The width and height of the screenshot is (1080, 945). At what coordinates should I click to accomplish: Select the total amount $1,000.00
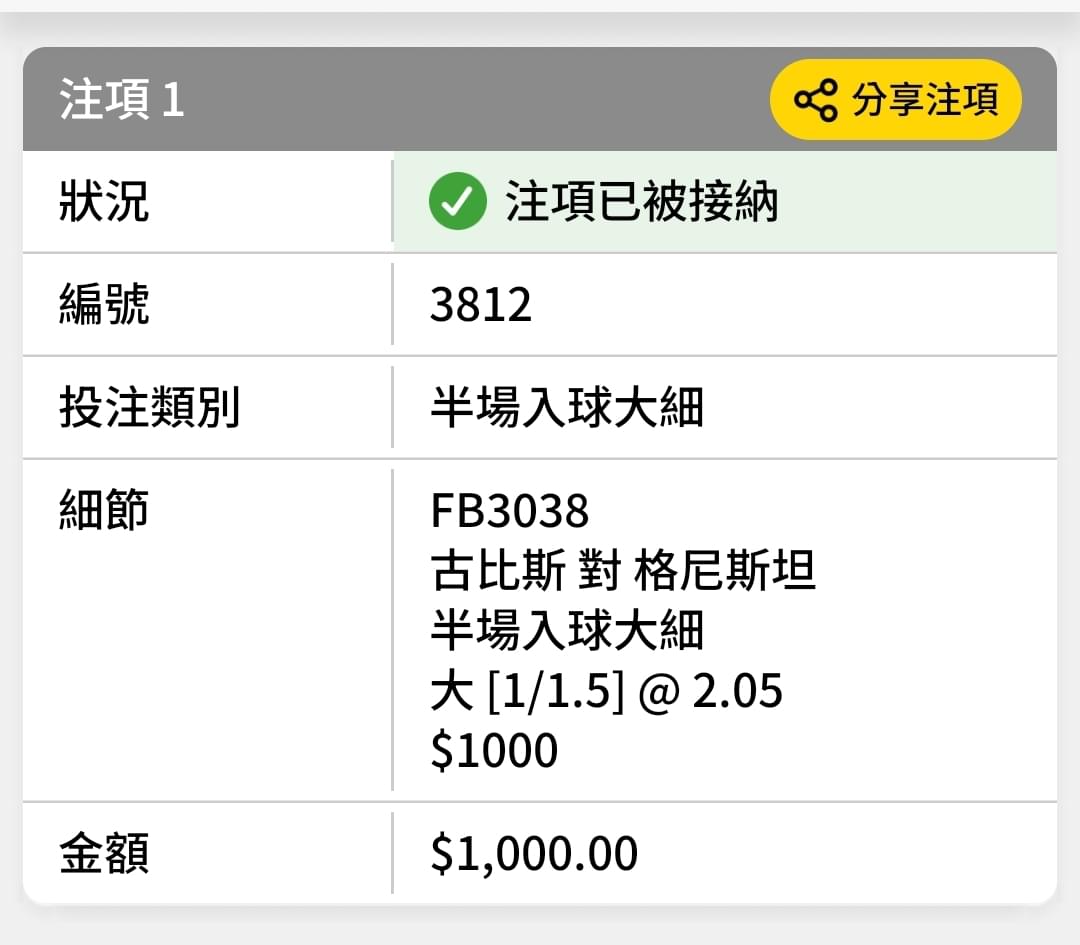534,854
